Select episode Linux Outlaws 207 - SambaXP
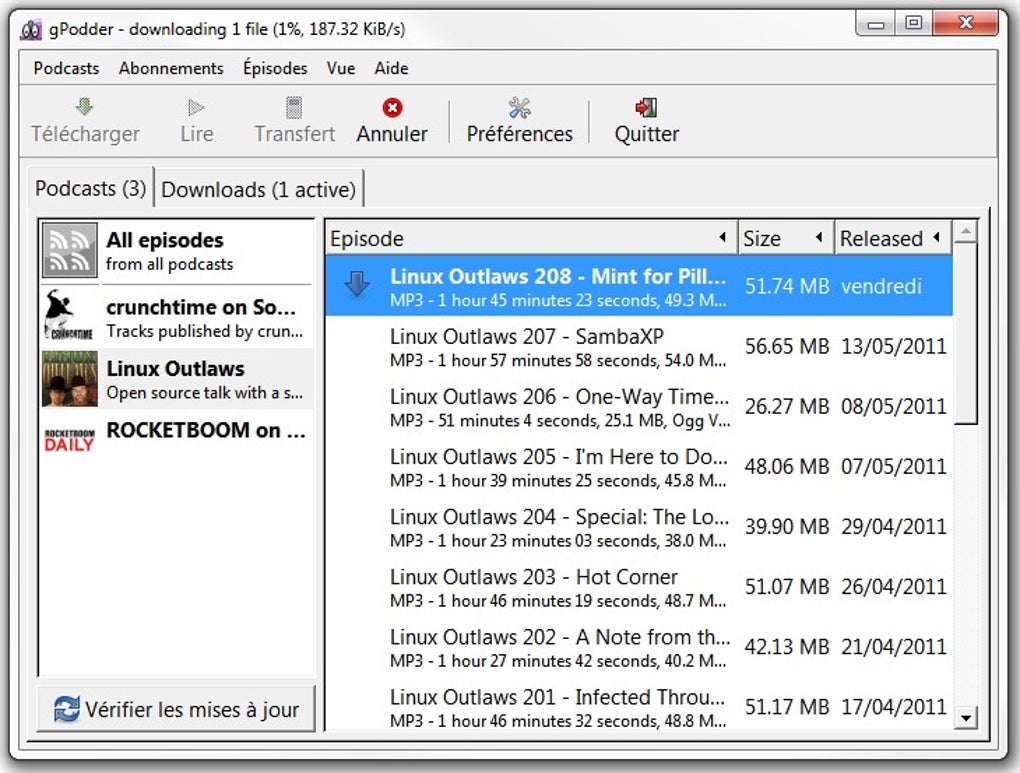 click(639, 347)
